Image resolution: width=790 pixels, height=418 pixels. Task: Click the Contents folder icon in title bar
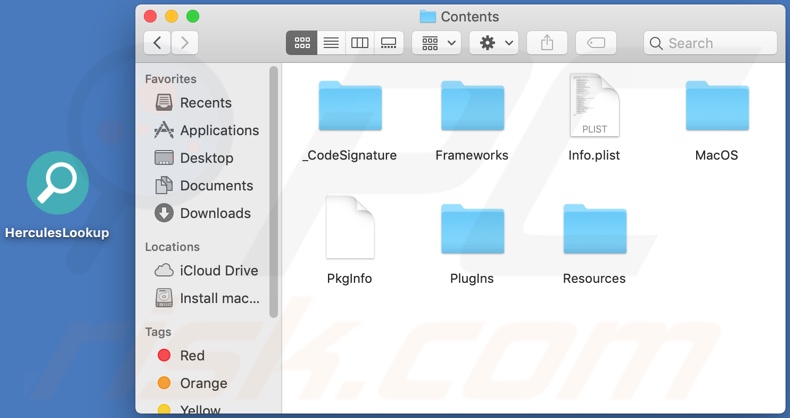427,17
